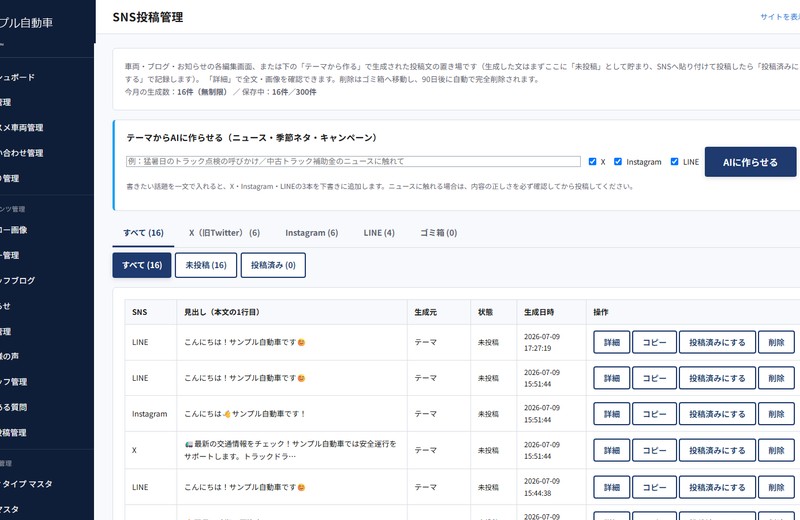Screen dimensions: 800x520
Task: Open 詳細 for the Instagram post row
Action: point(612,414)
